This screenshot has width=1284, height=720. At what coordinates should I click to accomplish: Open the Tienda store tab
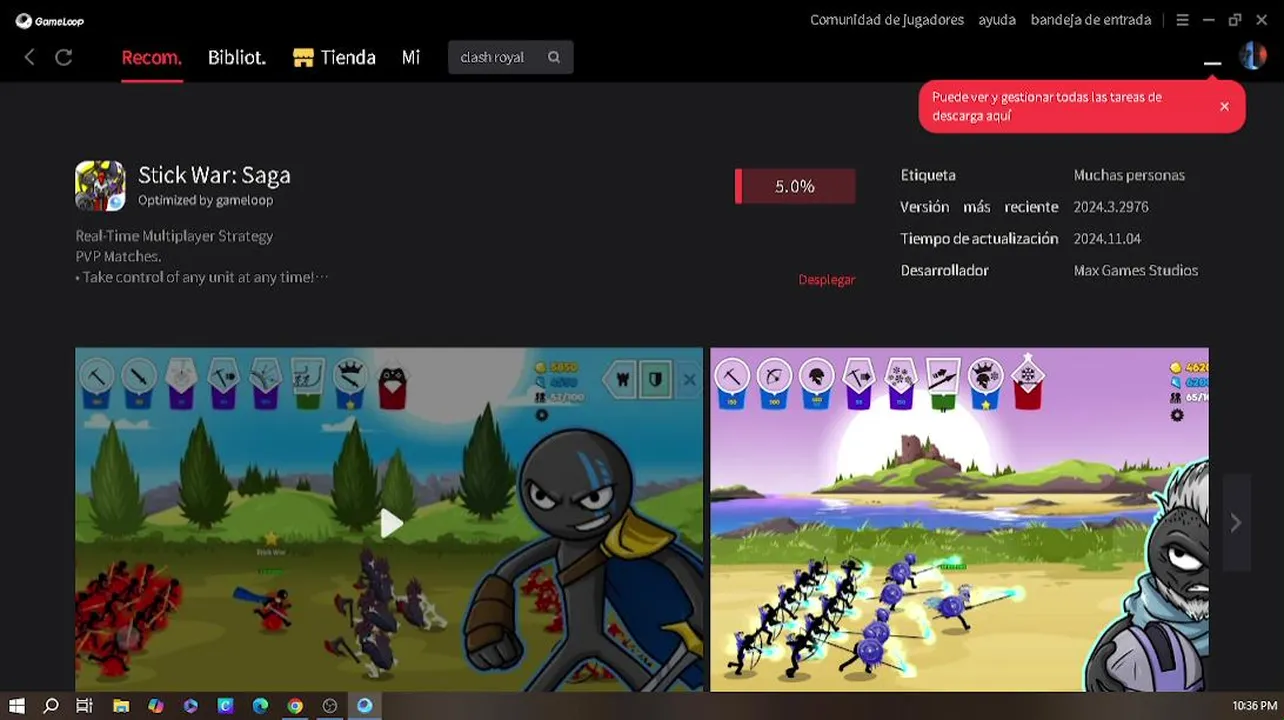[334, 58]
